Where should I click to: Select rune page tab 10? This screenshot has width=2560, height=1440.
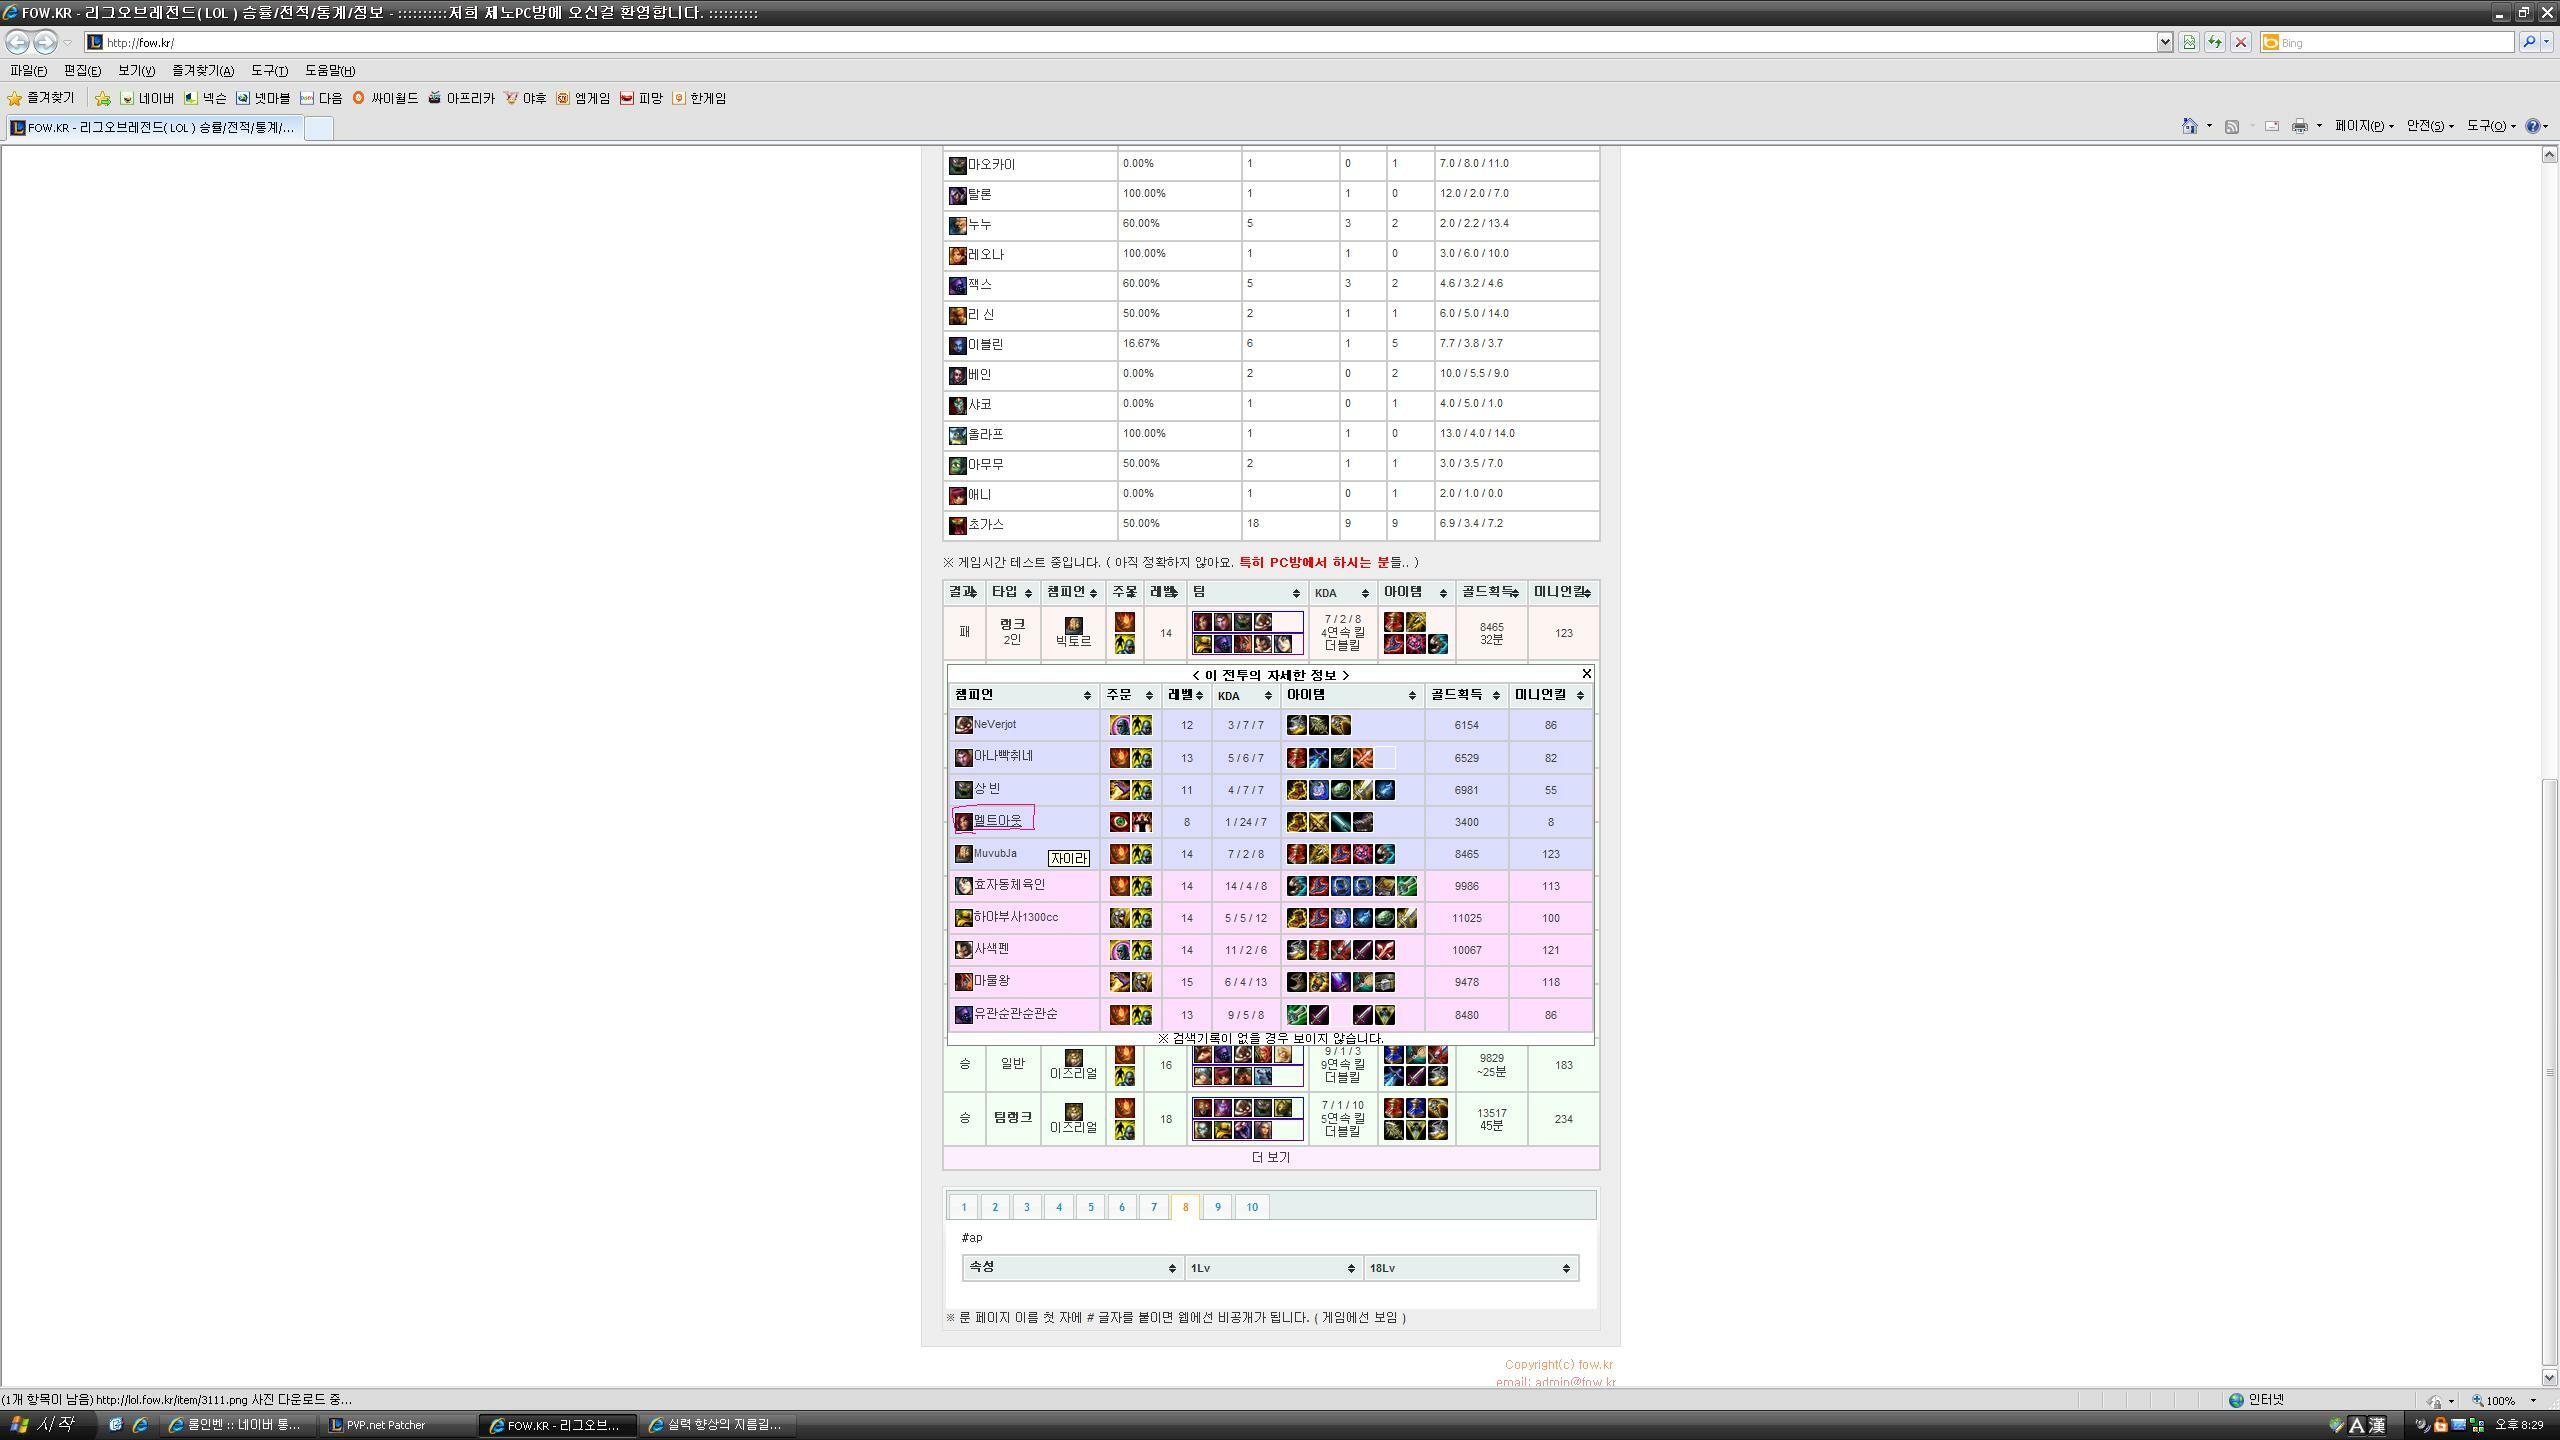point(1252,1207)
